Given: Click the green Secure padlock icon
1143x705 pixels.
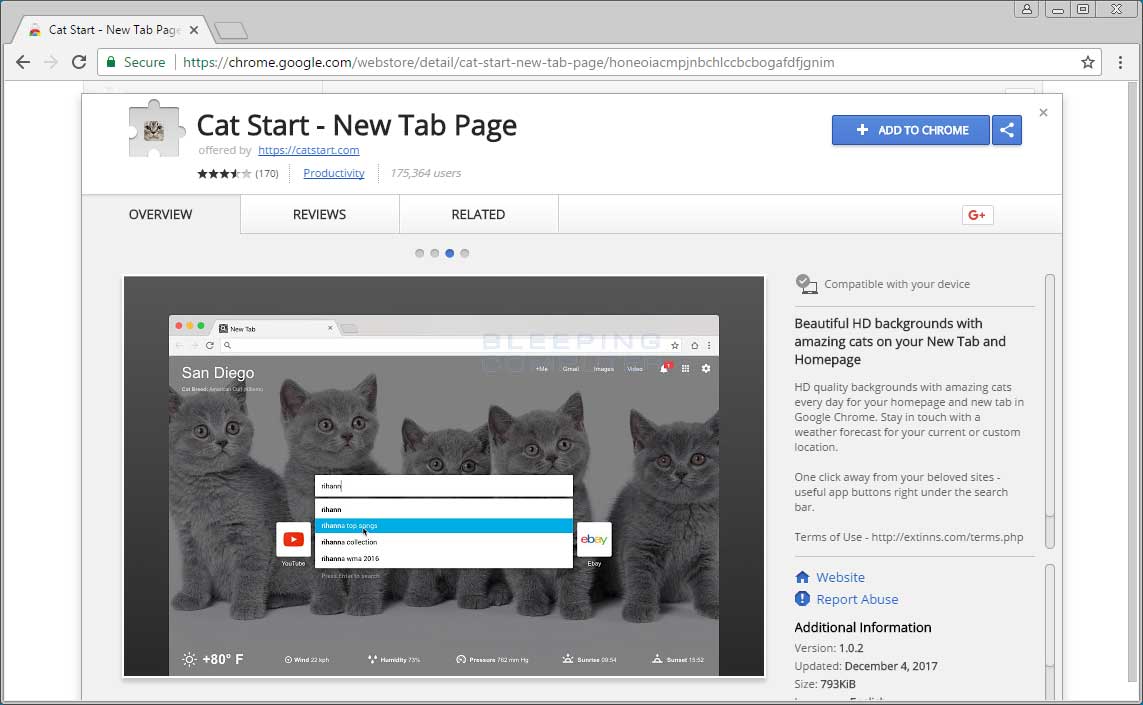Looking at the screenshot, I should 111,62.
